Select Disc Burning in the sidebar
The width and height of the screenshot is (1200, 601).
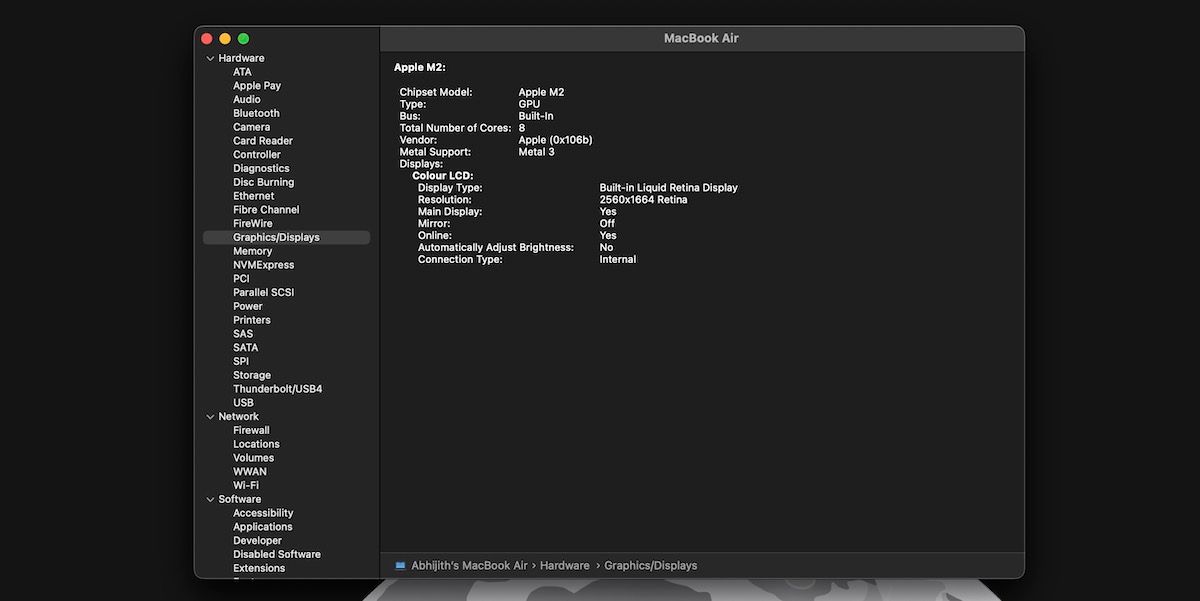click(261, 182)
